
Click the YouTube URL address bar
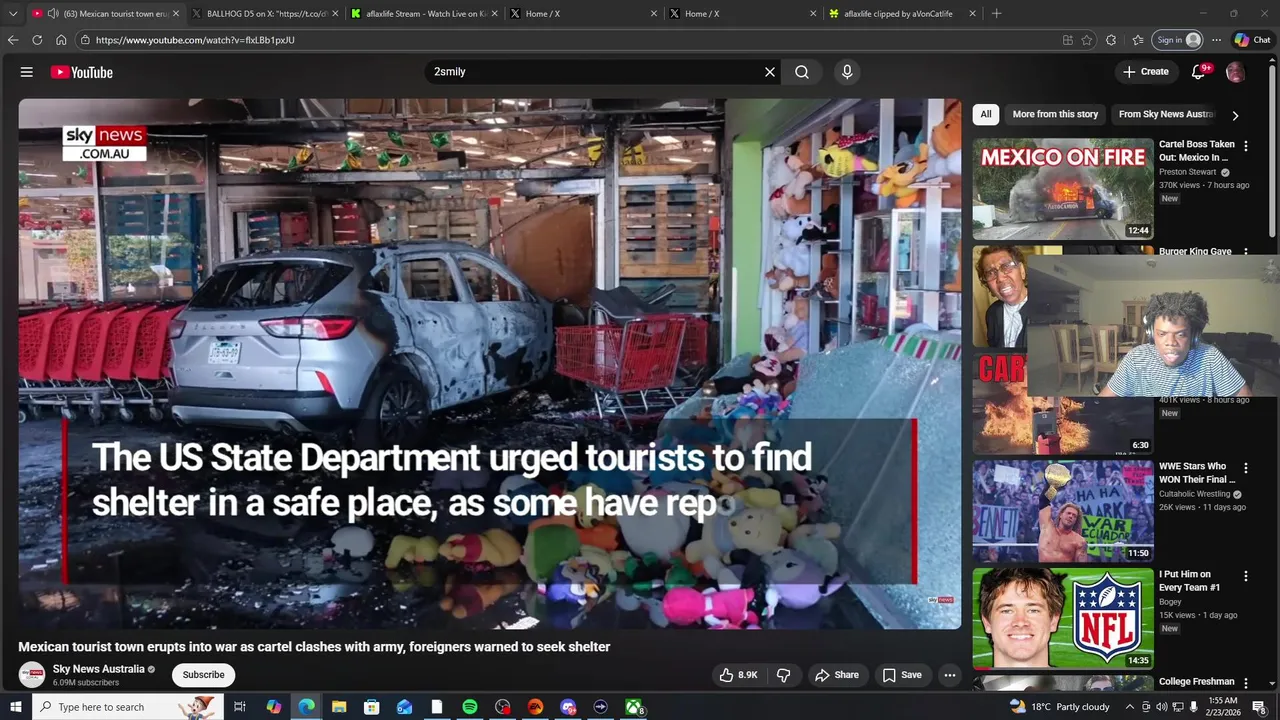click(x=570, y=40)
